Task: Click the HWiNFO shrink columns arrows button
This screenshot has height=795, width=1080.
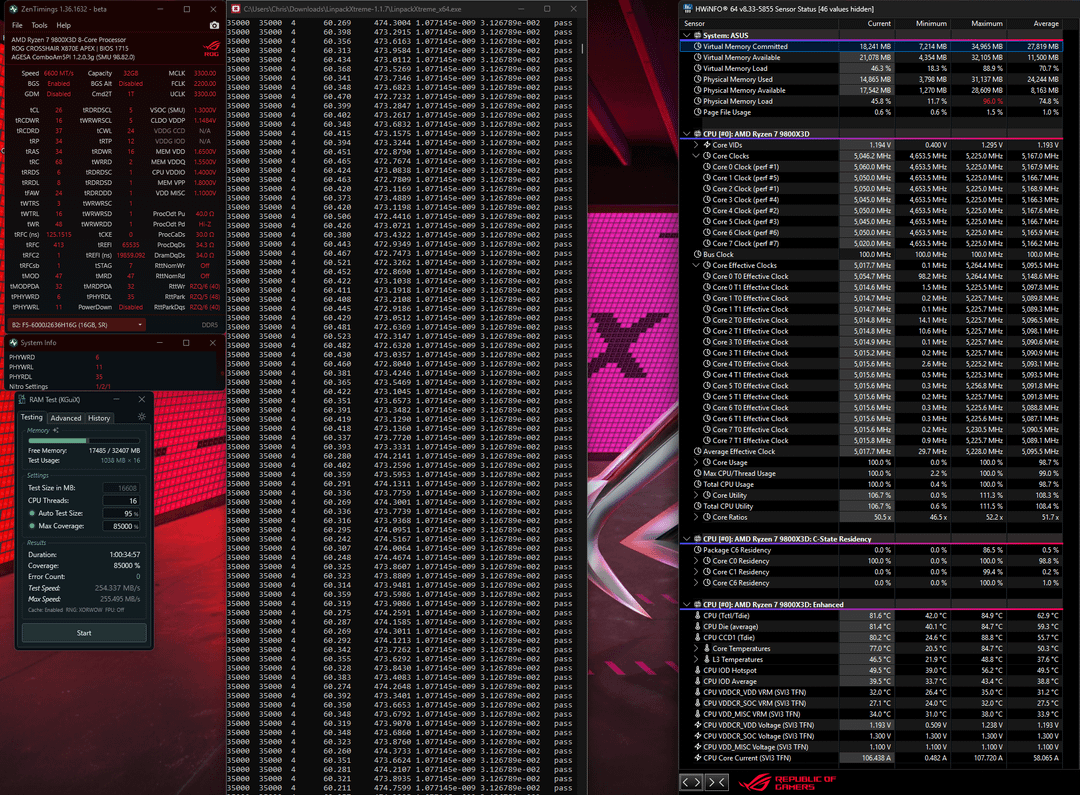Action: [716, 782]
